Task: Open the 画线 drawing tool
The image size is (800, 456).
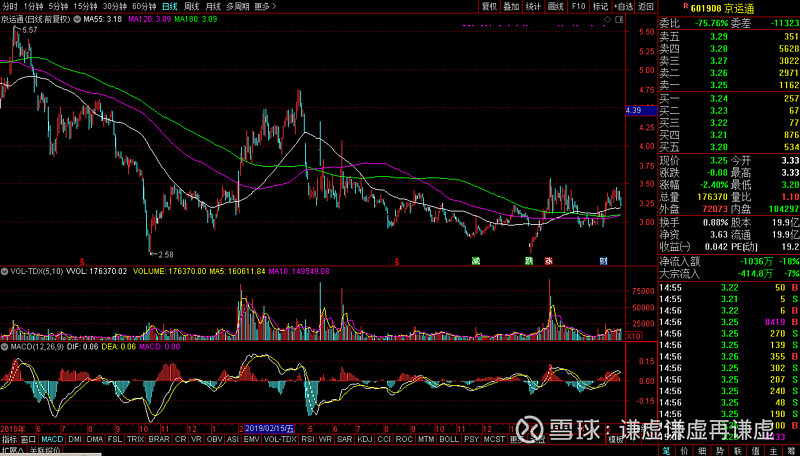Action: coord(556,7)
